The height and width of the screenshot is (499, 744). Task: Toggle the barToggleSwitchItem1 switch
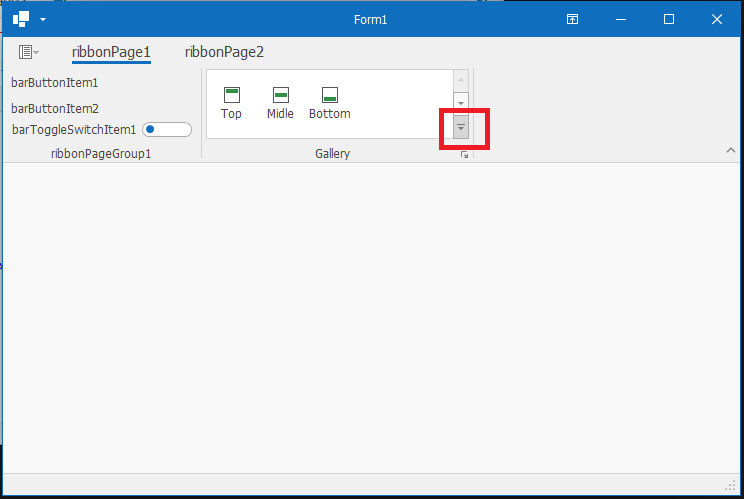pos(167,129)
